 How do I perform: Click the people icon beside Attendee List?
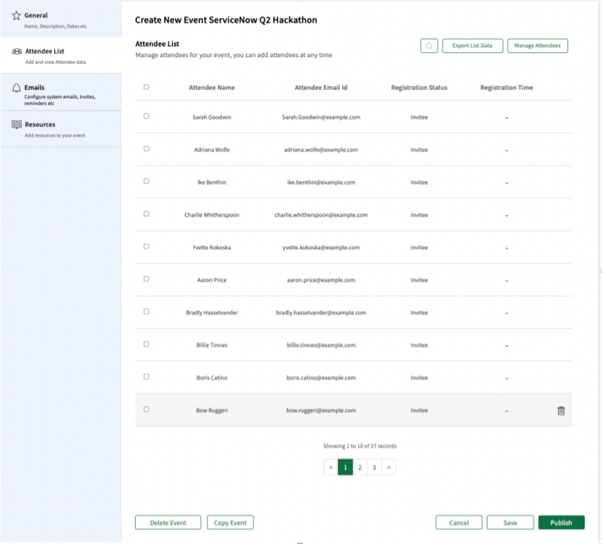17,51
